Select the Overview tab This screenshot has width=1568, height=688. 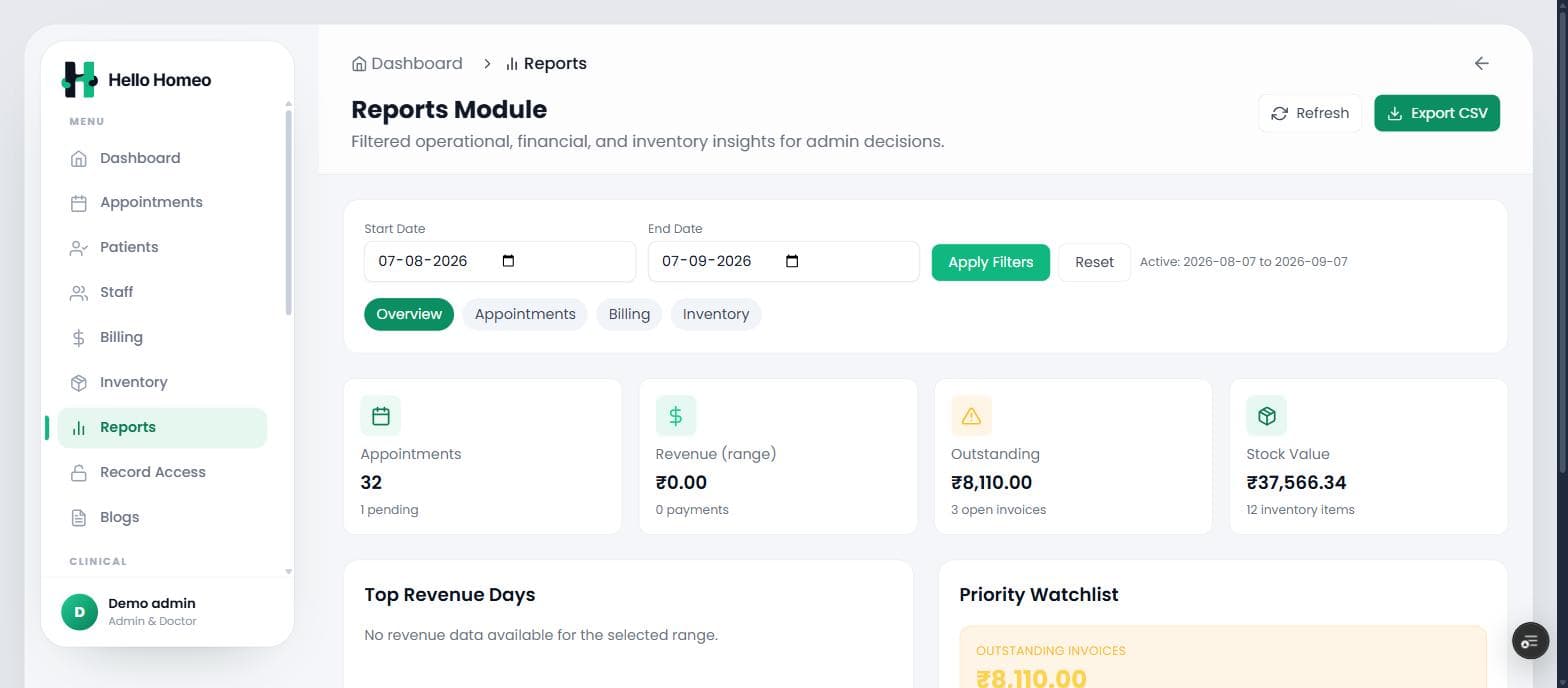point(409,314)
